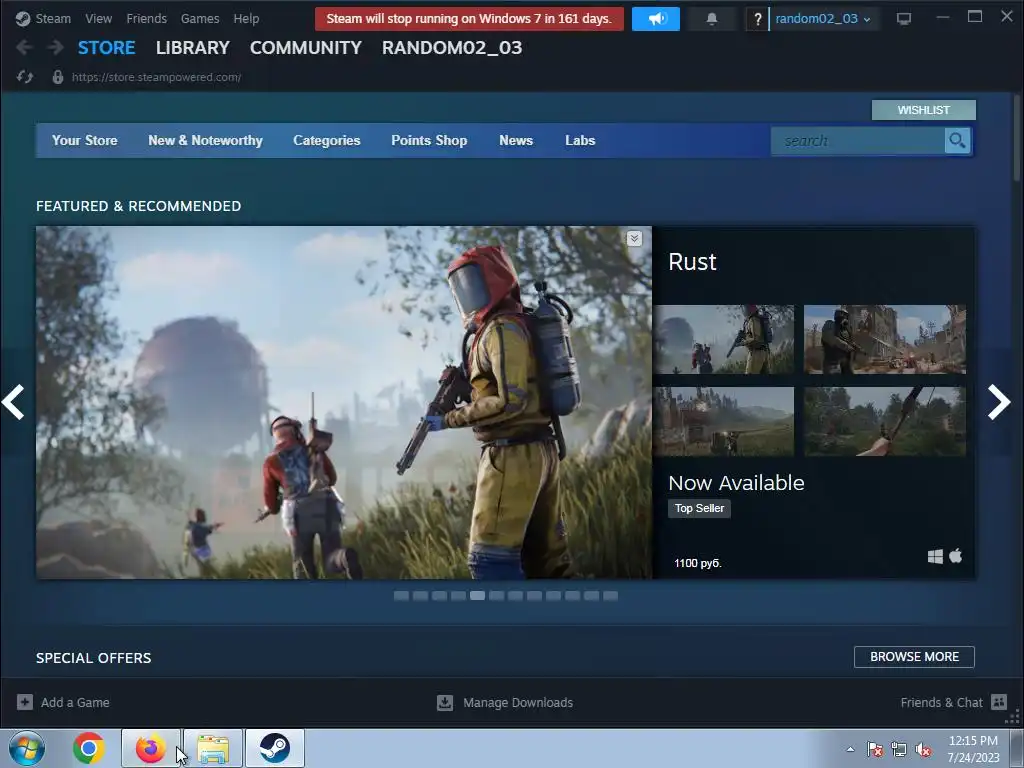Click the store page vertical scrollbar

pos(1017,137)
